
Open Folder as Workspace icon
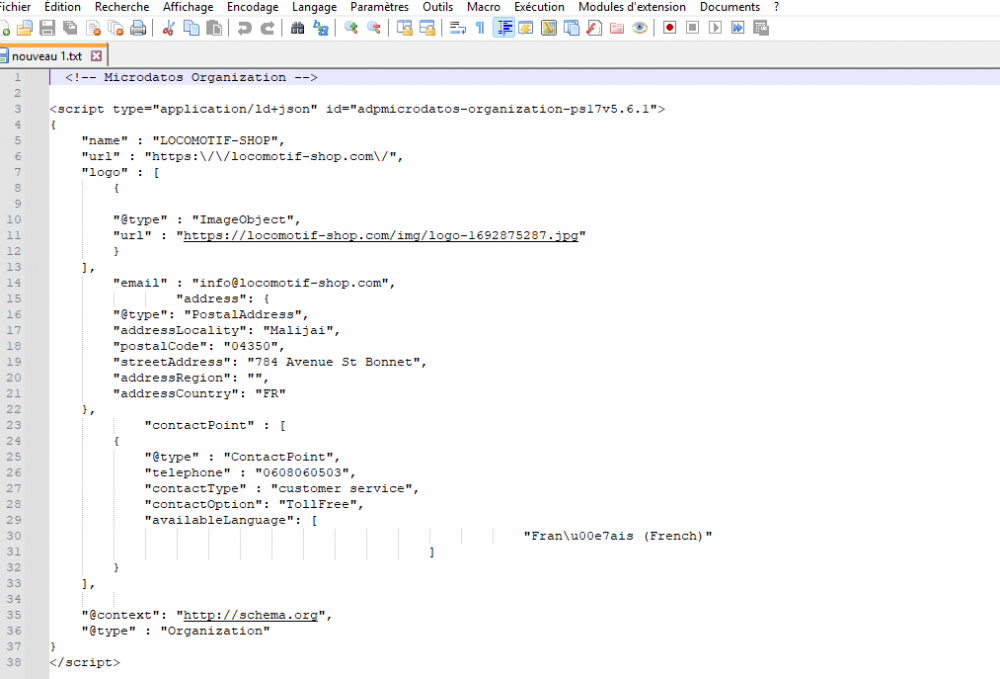click(x=617, y=28)
